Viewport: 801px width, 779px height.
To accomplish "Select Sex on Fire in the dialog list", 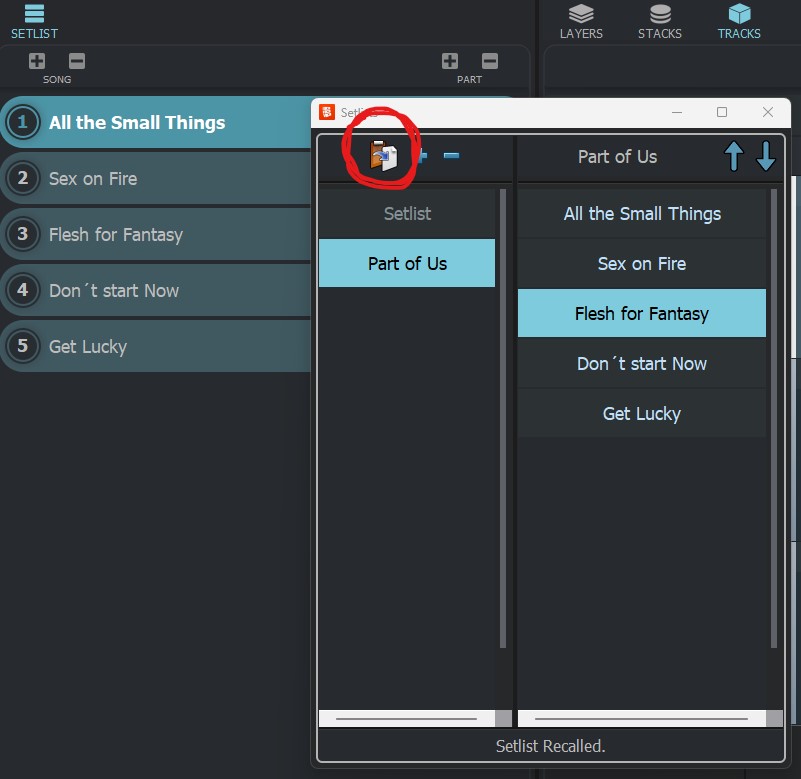I will point(642,264).
